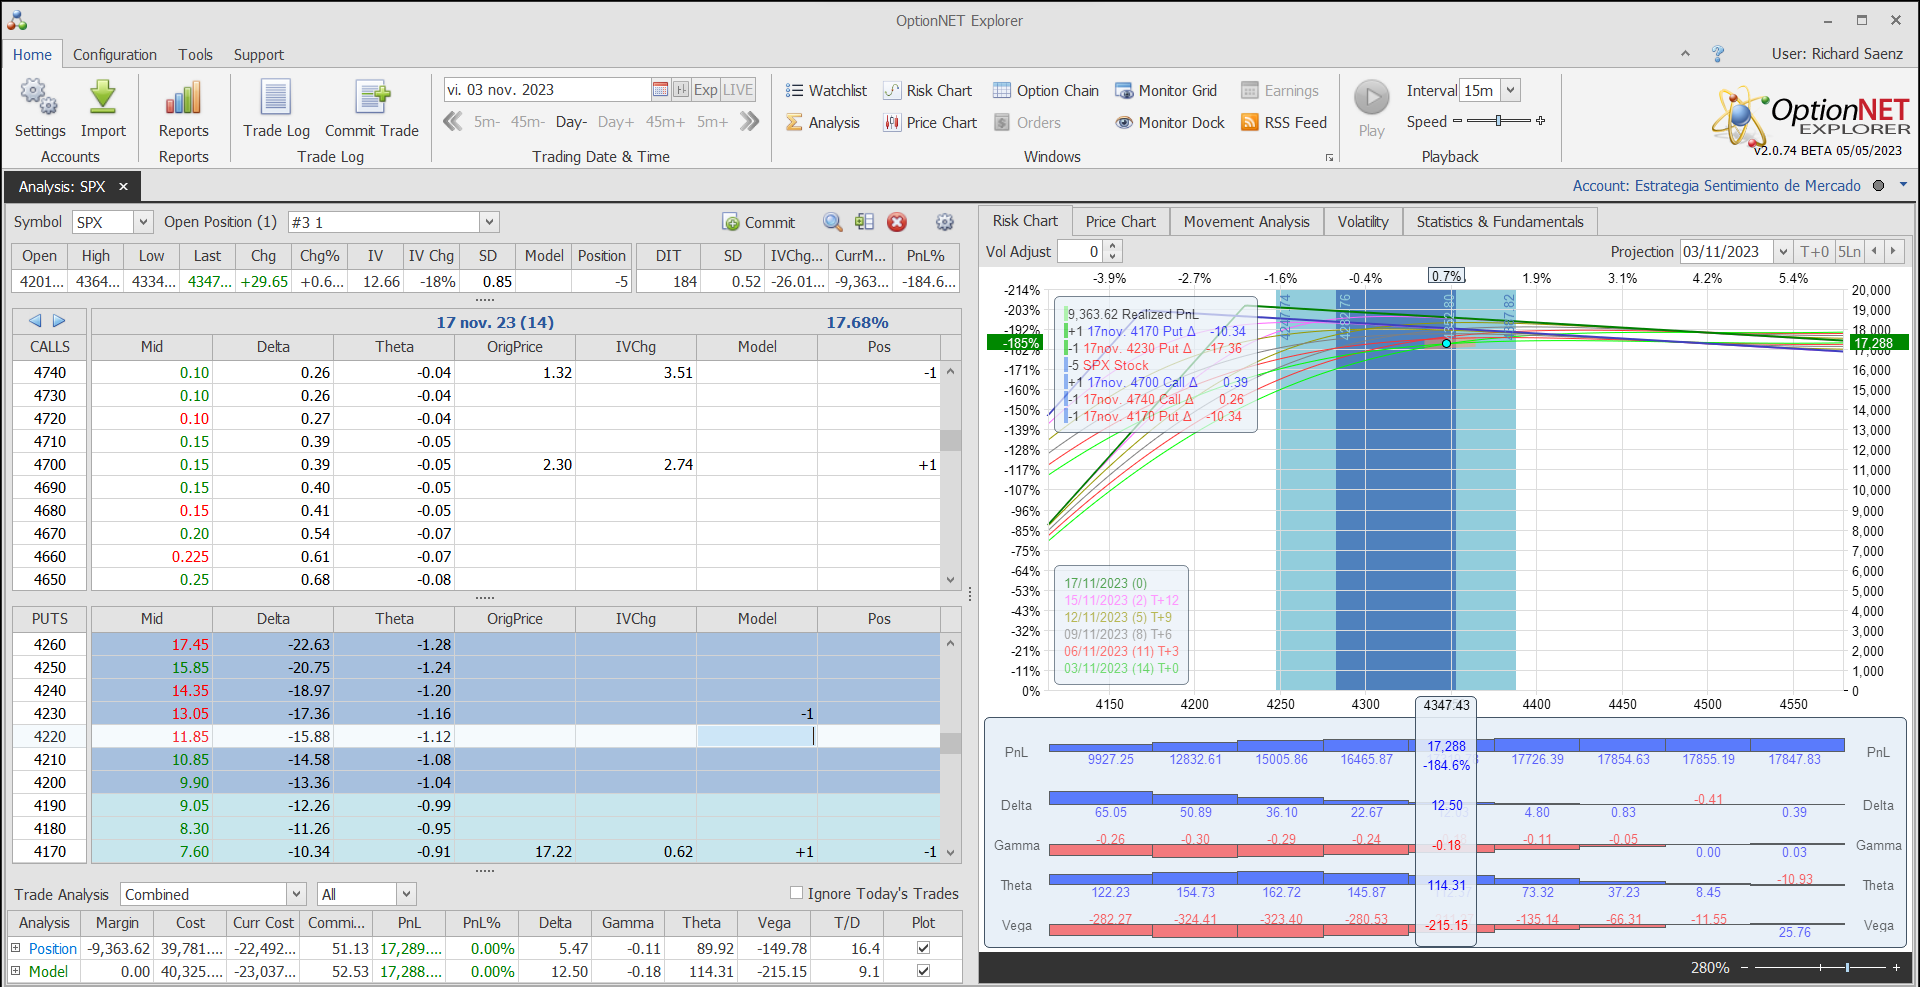1920x987 pixels.
Task: Click the Commit Trade icon
Action: 372,98
